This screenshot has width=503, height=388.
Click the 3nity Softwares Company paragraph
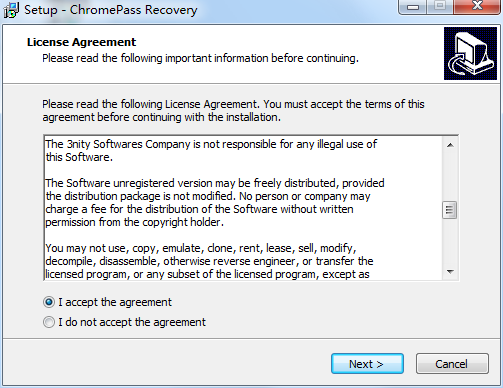[x=211, y=151]
